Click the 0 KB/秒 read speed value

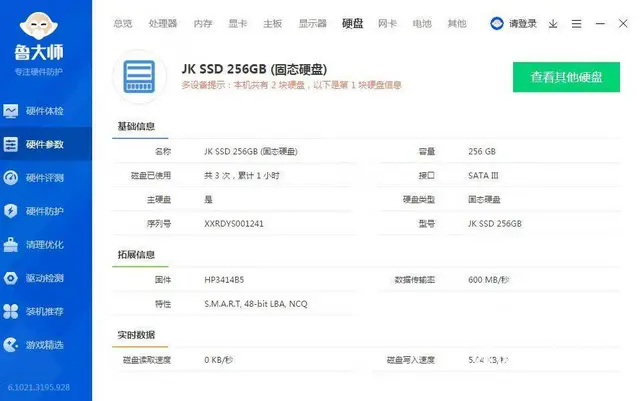click(x=218, y=360)
